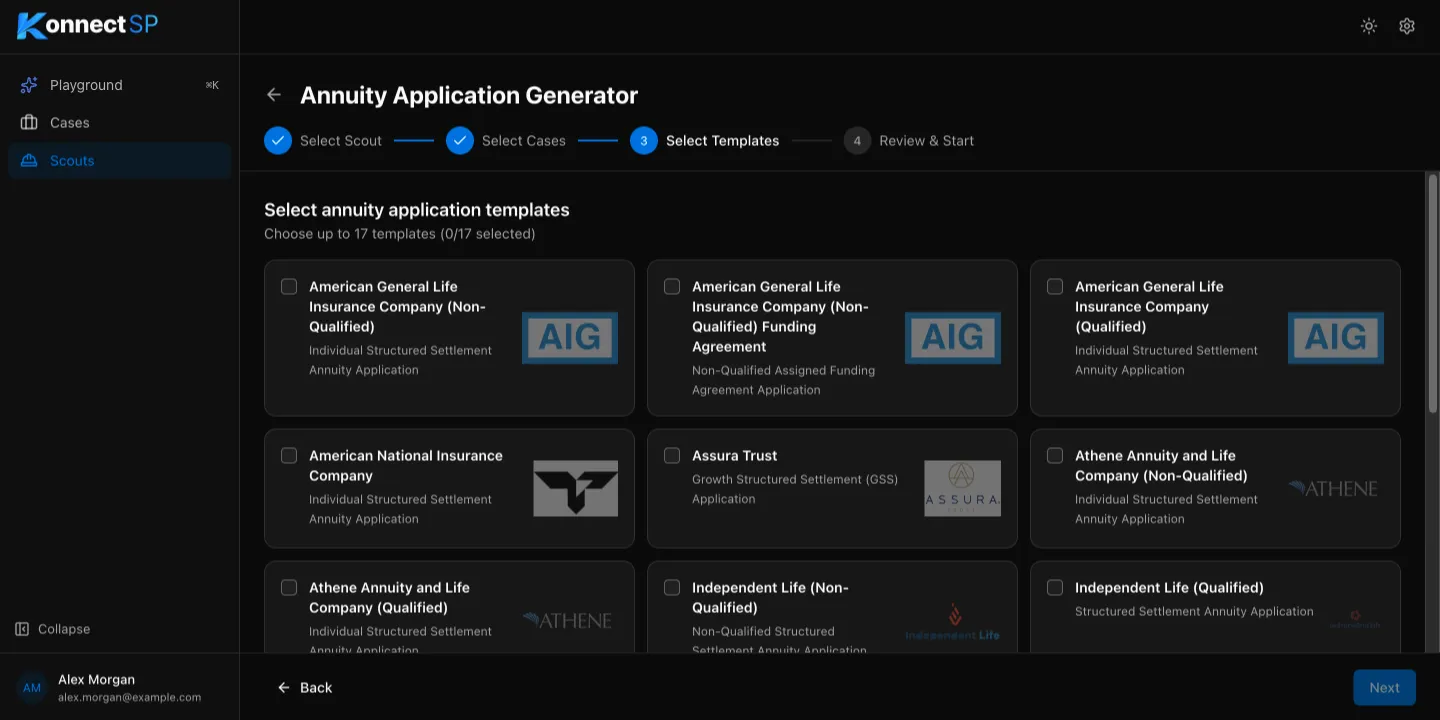Click alex.morgan@example.com email text

click(x=130, y=697)
